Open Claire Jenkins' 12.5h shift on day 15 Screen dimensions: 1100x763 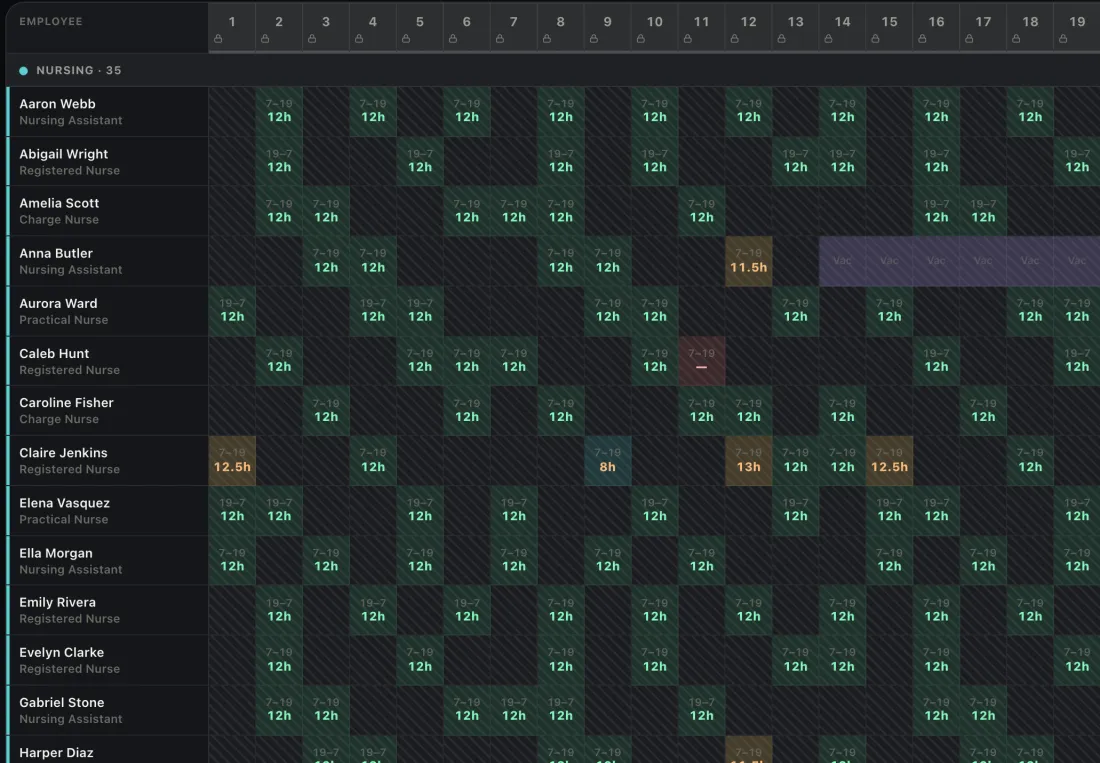pos(890,461)
